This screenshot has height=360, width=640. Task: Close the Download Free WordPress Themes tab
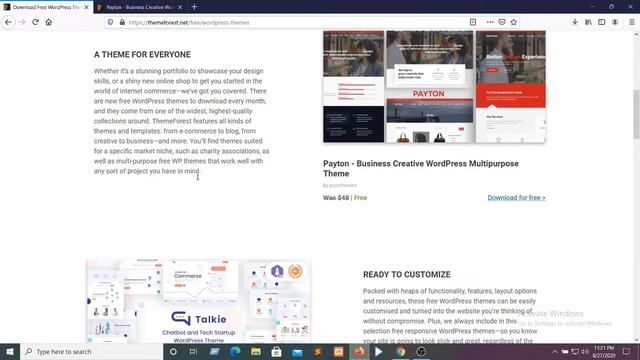87,7
